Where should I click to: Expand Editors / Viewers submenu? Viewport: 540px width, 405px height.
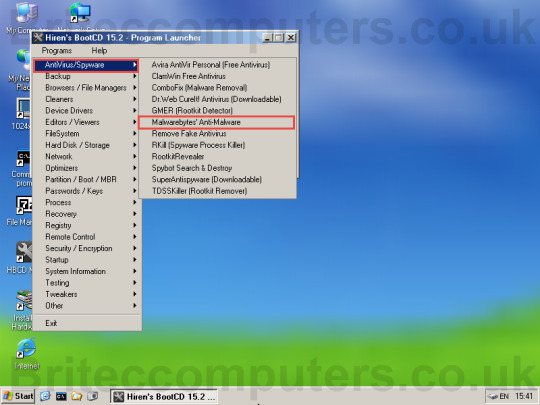[86, 122]
